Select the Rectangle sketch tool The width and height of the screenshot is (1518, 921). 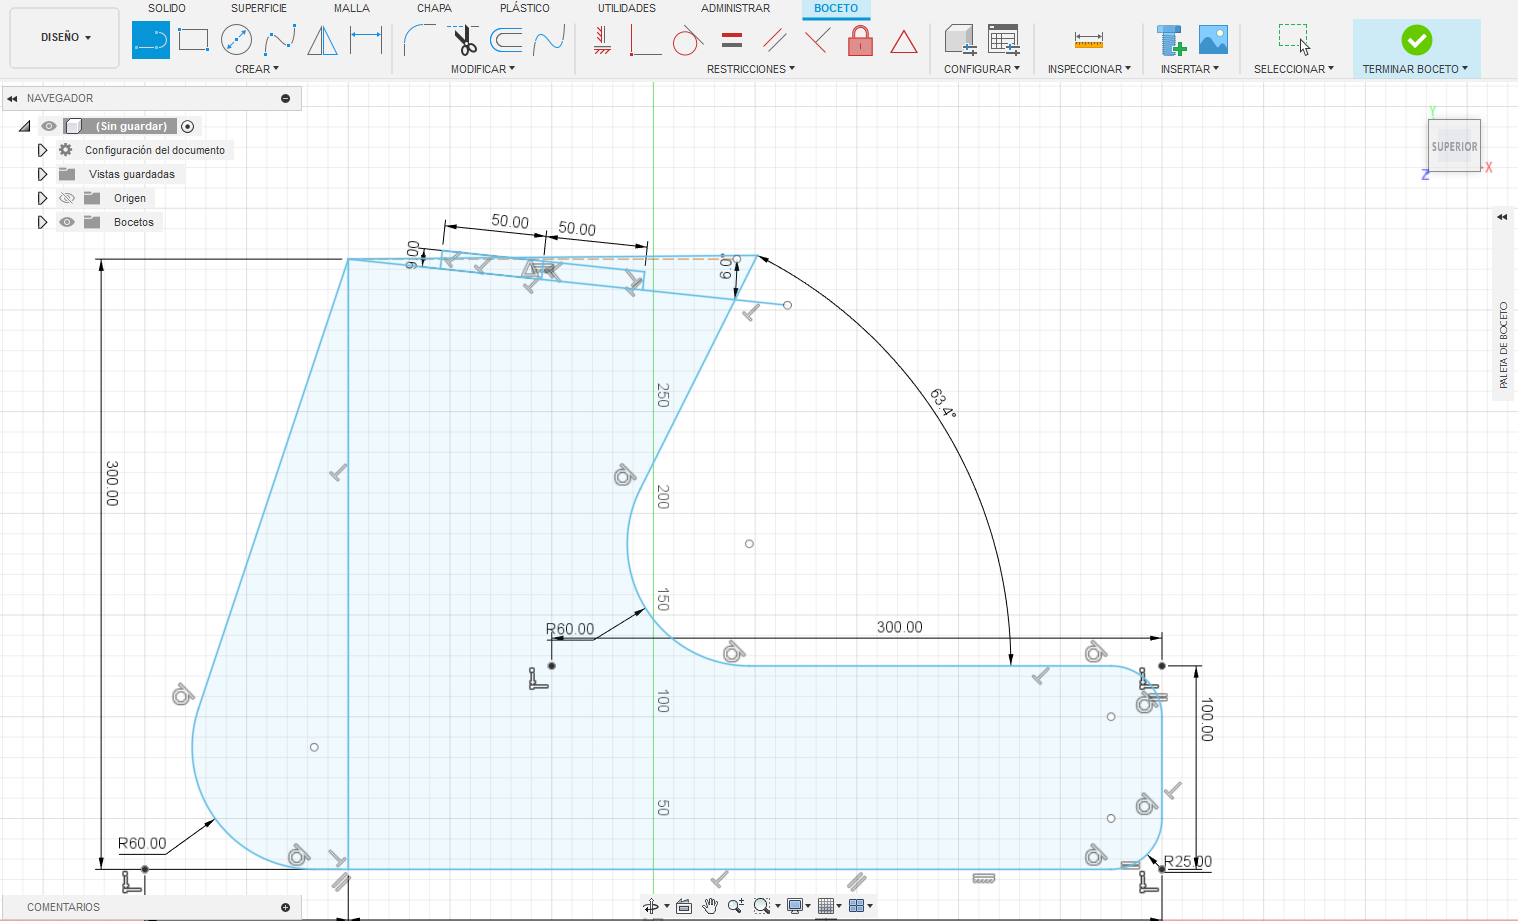point(193,40)
